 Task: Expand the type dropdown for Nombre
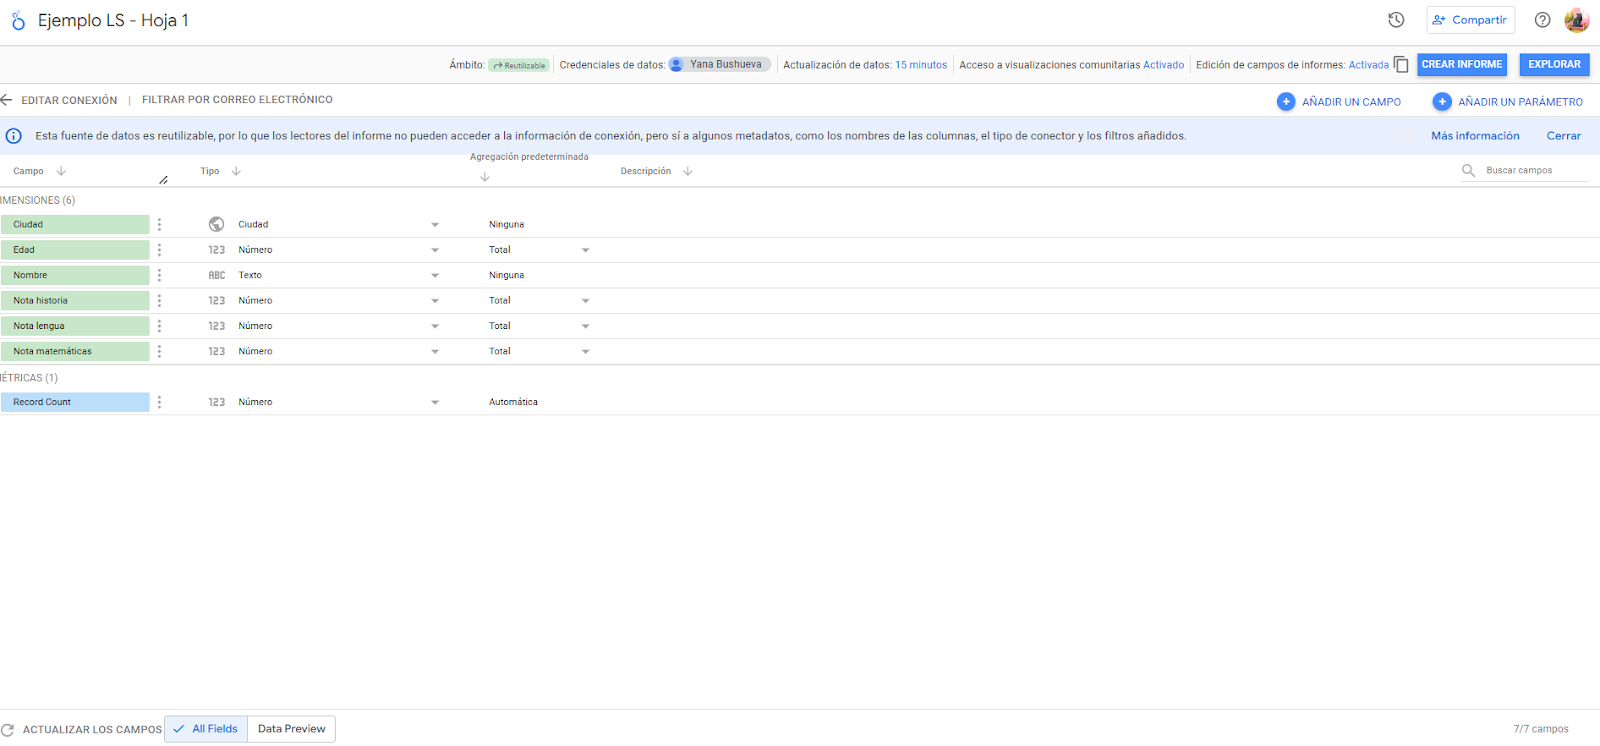pyautogui.click(x=435, y=275)
